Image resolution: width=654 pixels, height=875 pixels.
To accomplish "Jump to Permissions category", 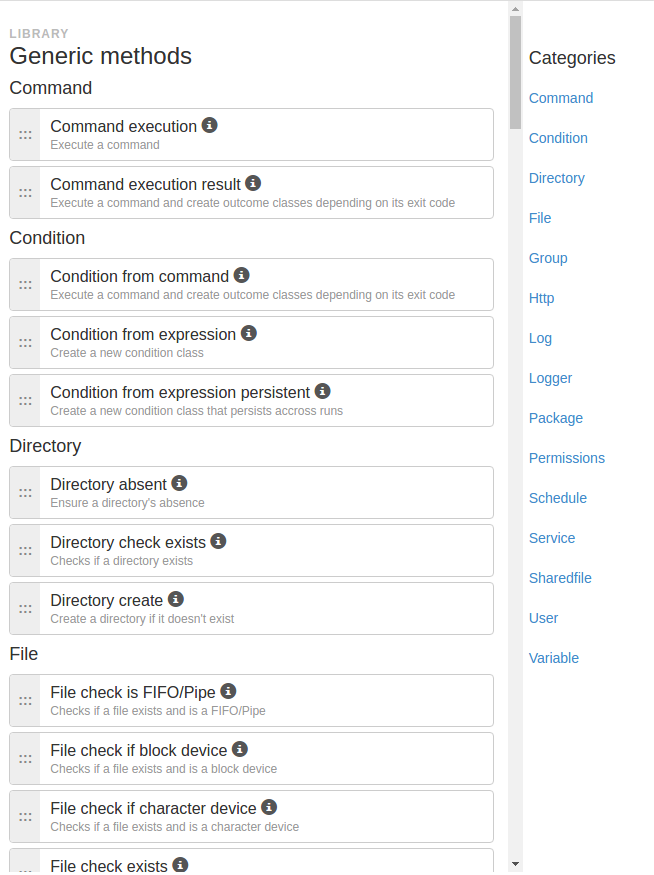I will point(566,458).
